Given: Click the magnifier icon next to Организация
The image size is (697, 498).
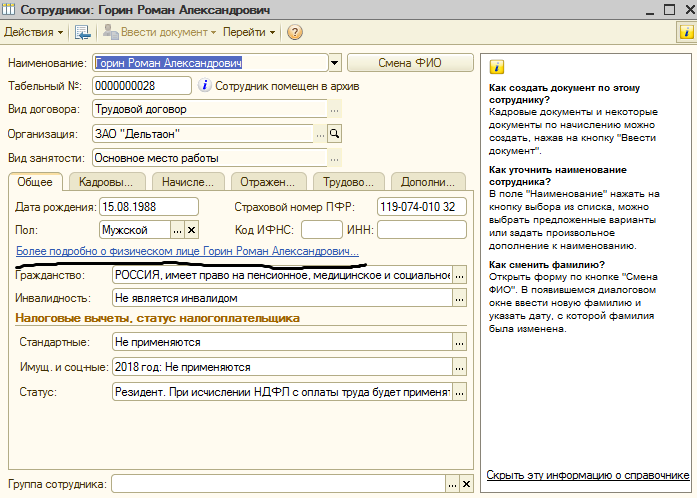Looking at the screenshot, I should click(x=334, y=134).
